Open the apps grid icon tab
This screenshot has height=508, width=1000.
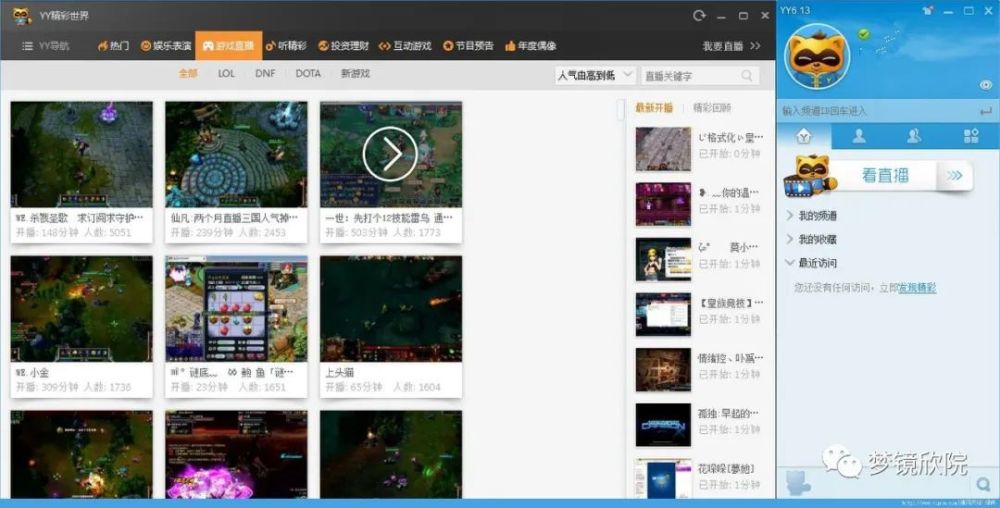tap(971, 136)
